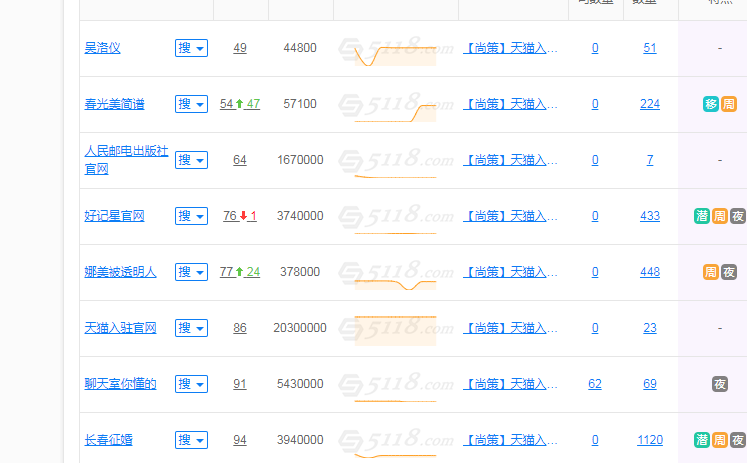Click rank 86 in 天猫入驻官网 row

[x=240, y=328]
